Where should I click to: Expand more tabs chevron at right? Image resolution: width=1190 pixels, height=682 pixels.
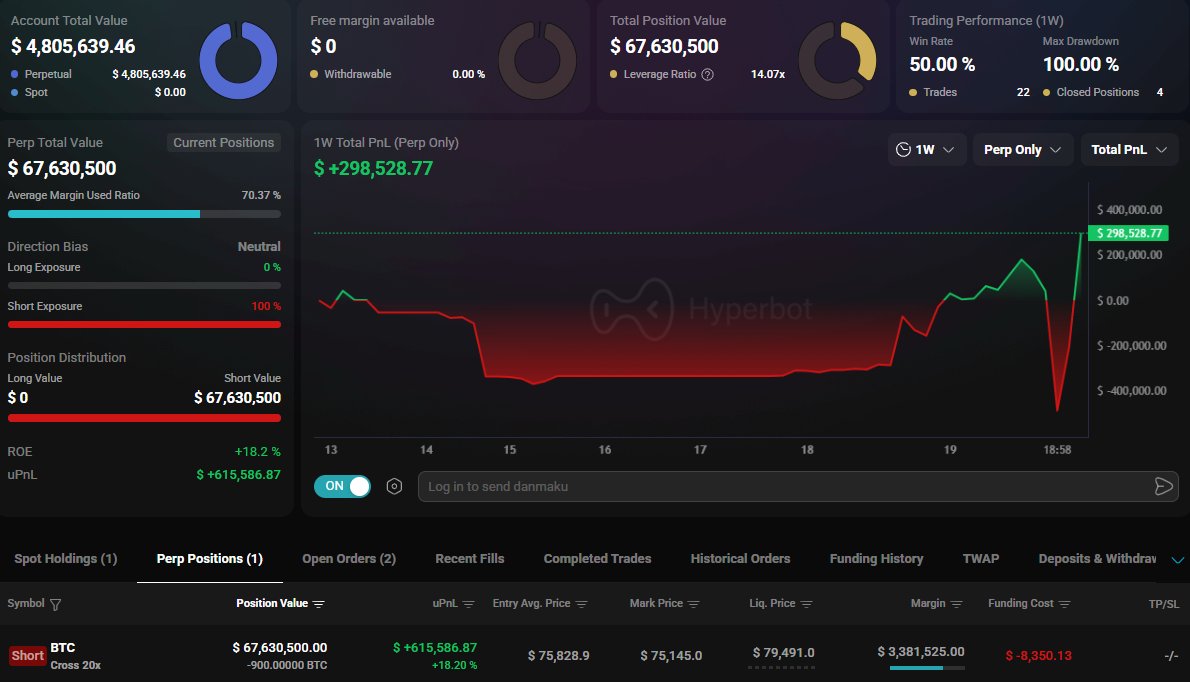click(1177, 559)
